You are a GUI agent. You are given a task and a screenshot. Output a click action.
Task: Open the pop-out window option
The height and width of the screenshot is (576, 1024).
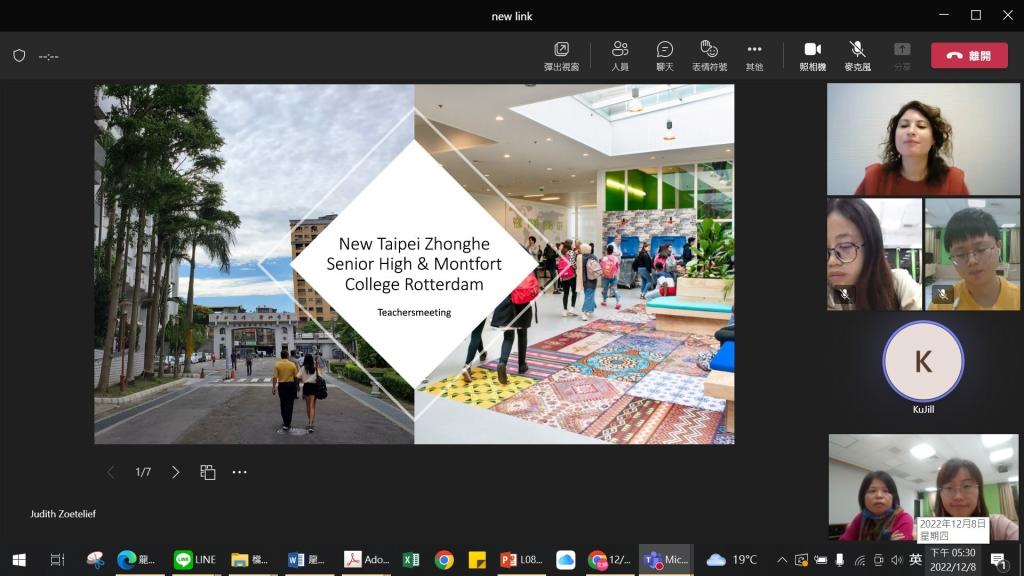(561, 56)
